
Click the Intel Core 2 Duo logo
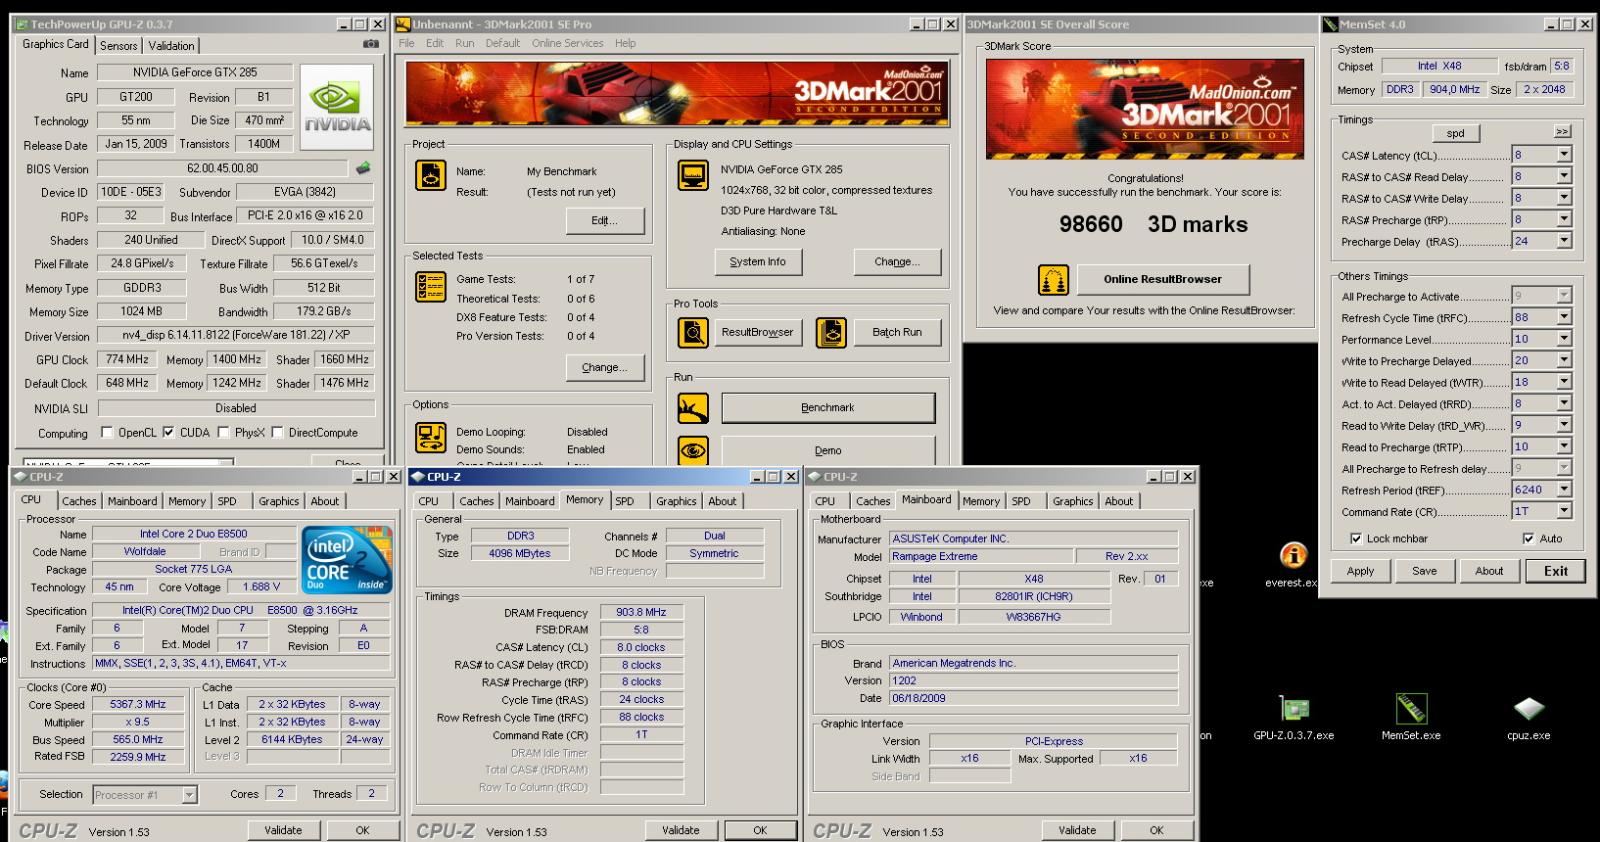click(346, 559)
